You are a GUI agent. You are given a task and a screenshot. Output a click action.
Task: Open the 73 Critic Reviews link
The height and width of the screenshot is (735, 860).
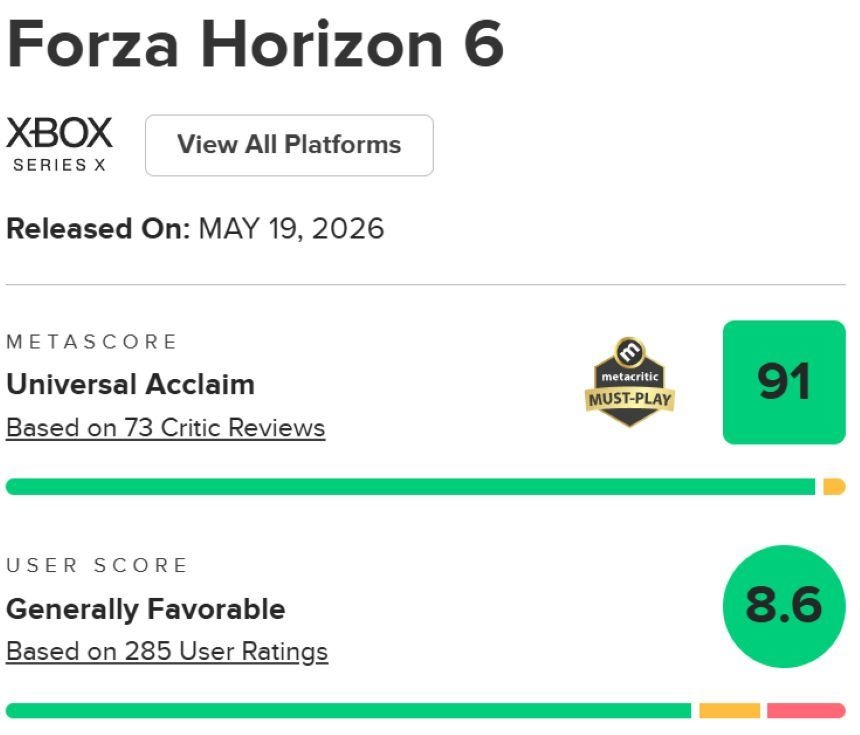[x=166, y=428]
